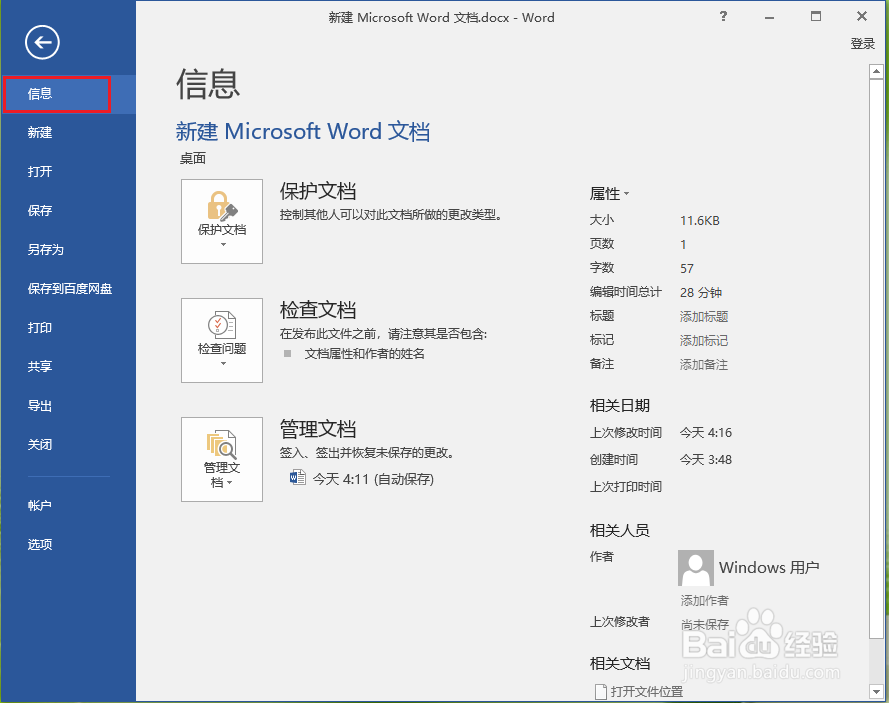Click the 字数 value 57
Viewport: 889px width, 703px height.
click(x=687, y=269)
